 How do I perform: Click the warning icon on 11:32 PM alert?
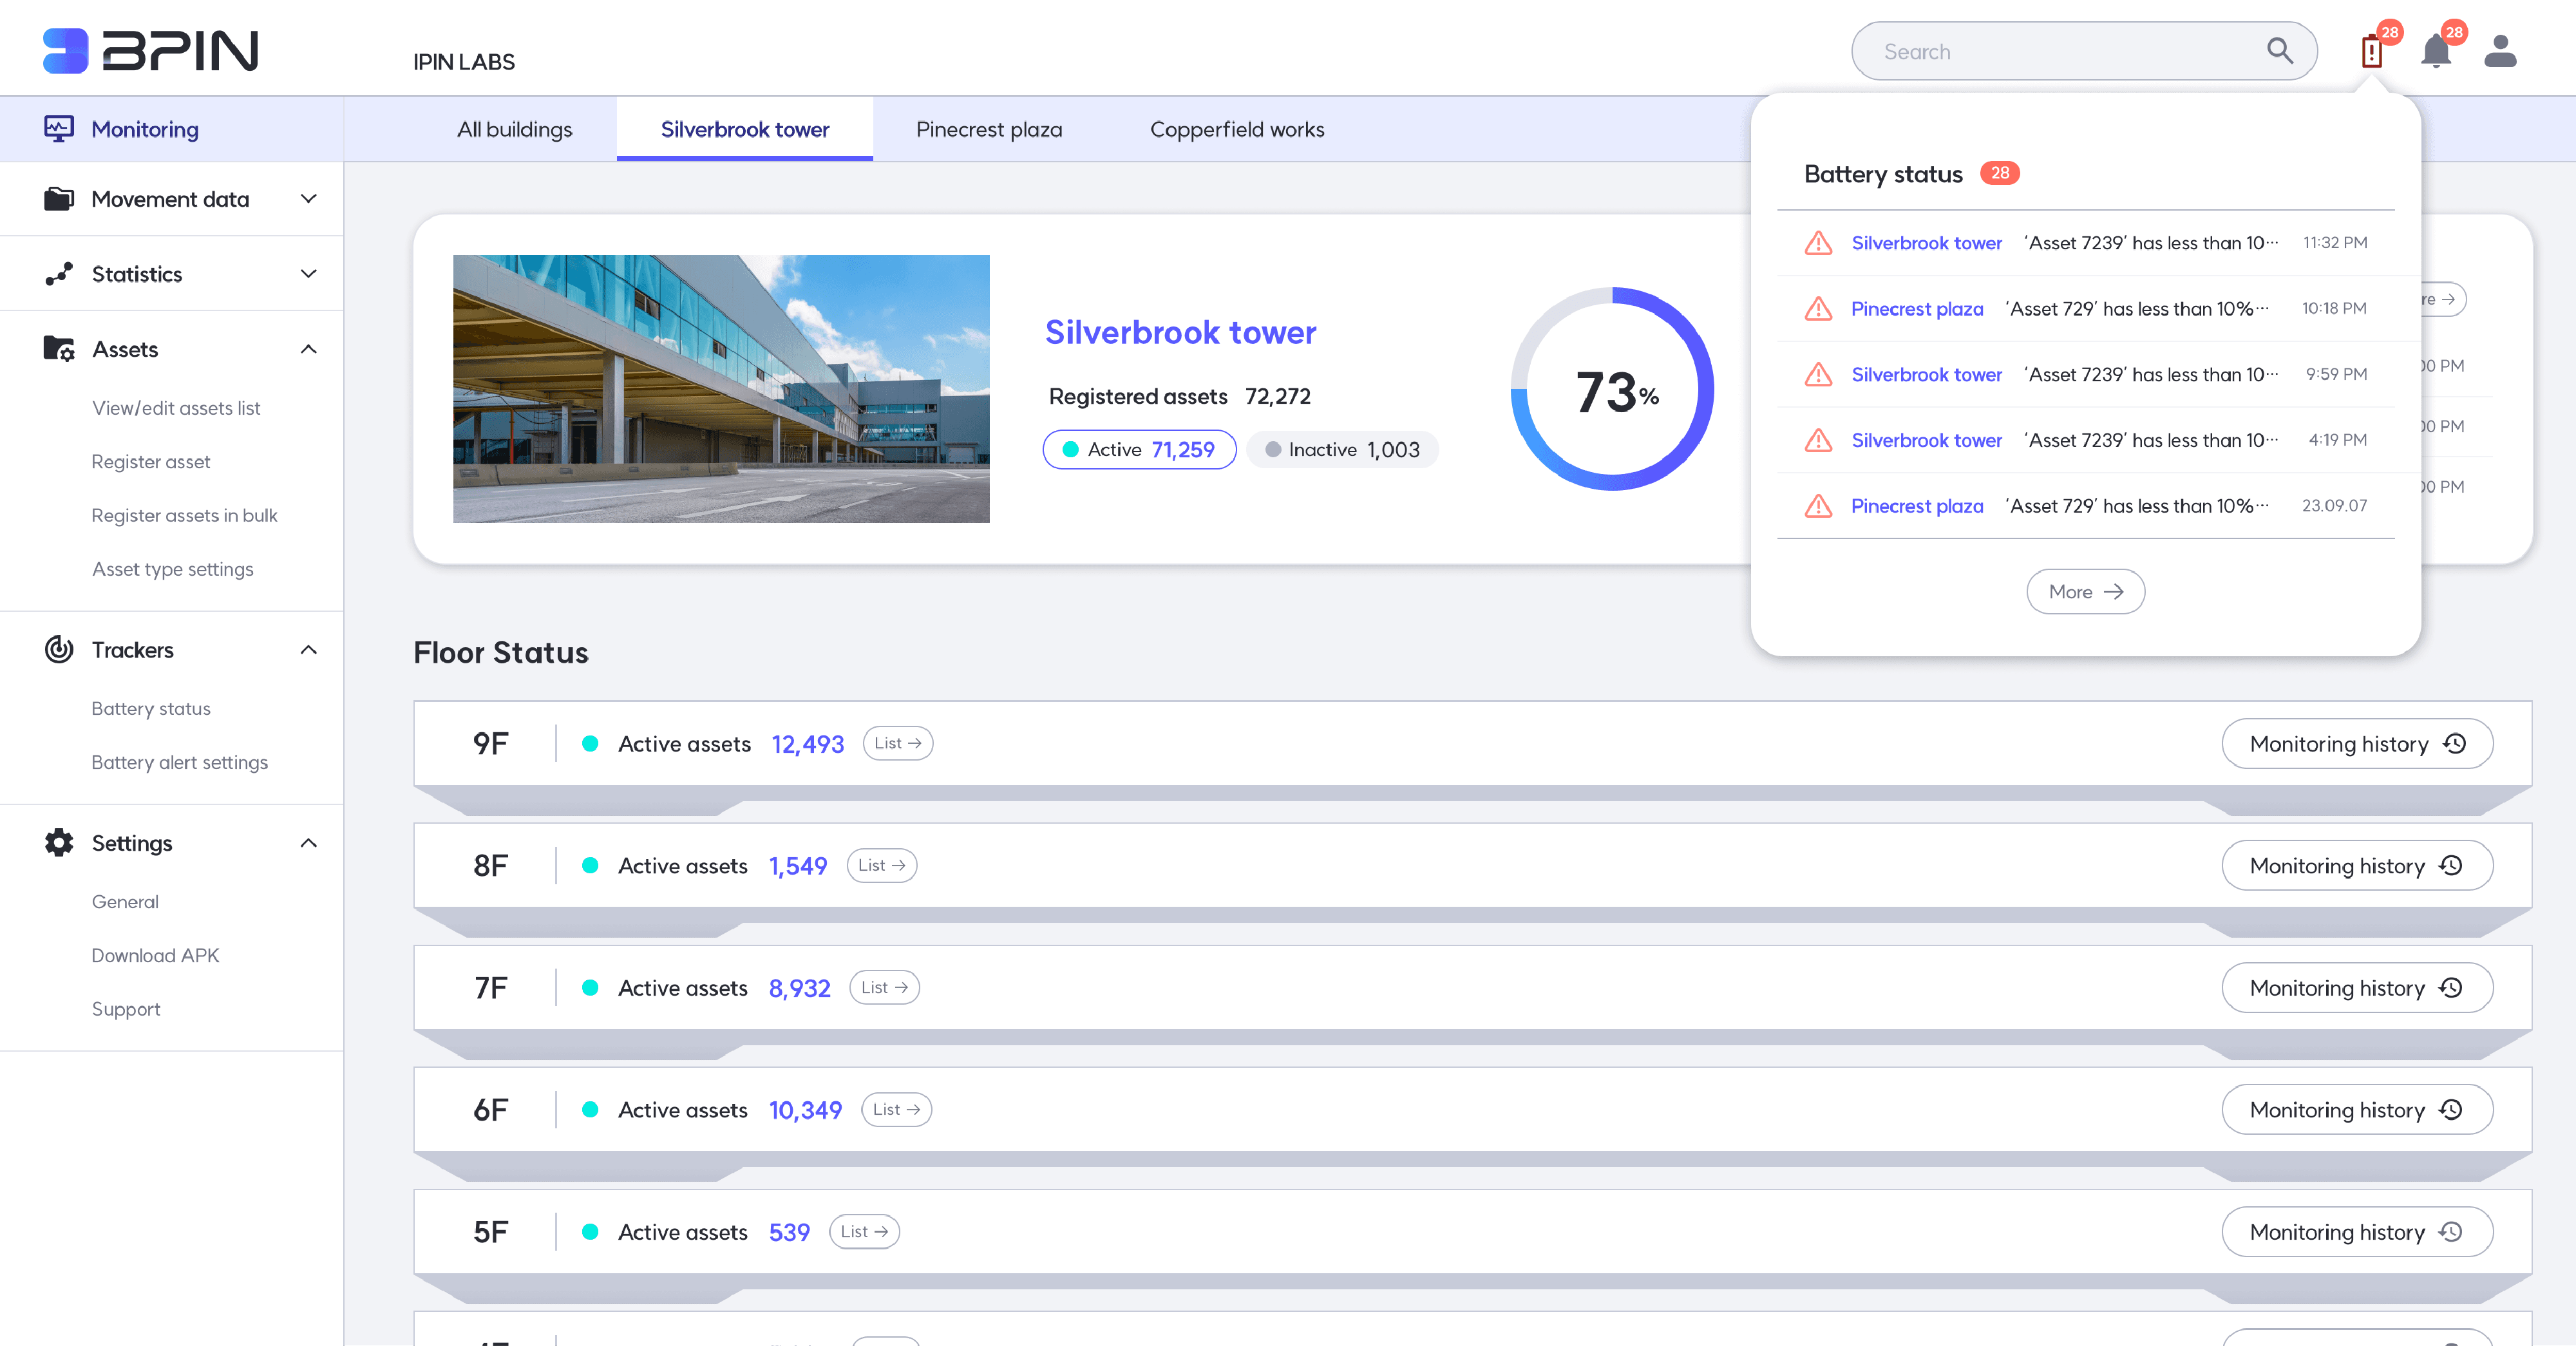click(1818, 243)
